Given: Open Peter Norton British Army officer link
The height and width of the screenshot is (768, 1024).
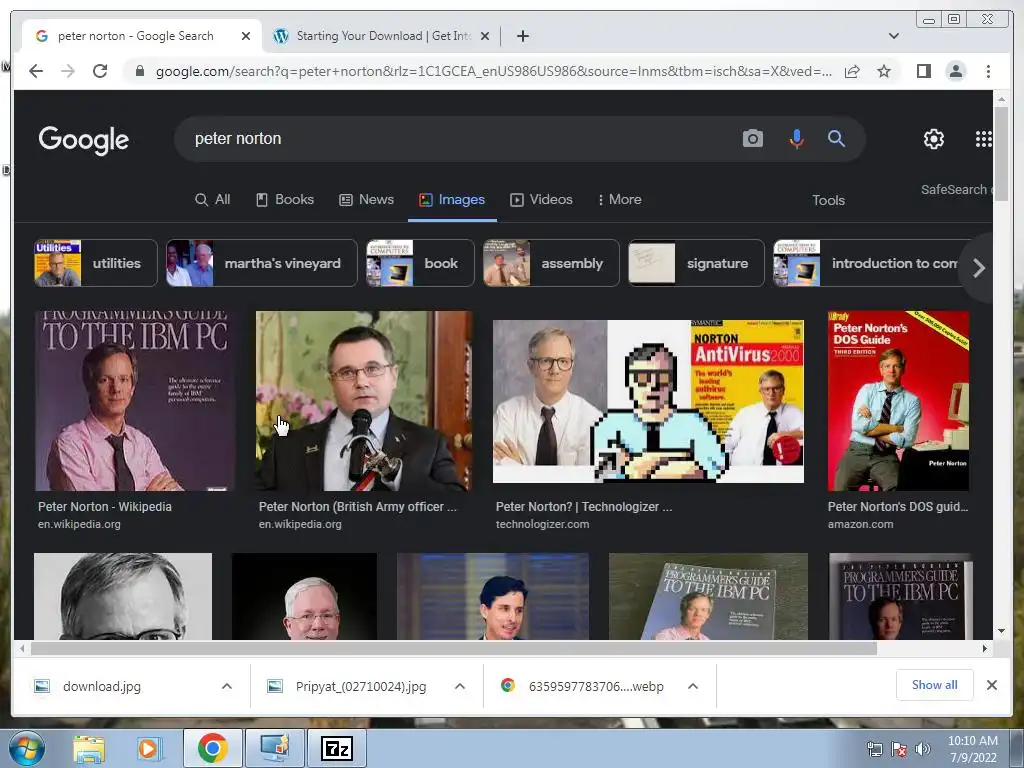Looking at the screenshot, I should coord(357,507).
